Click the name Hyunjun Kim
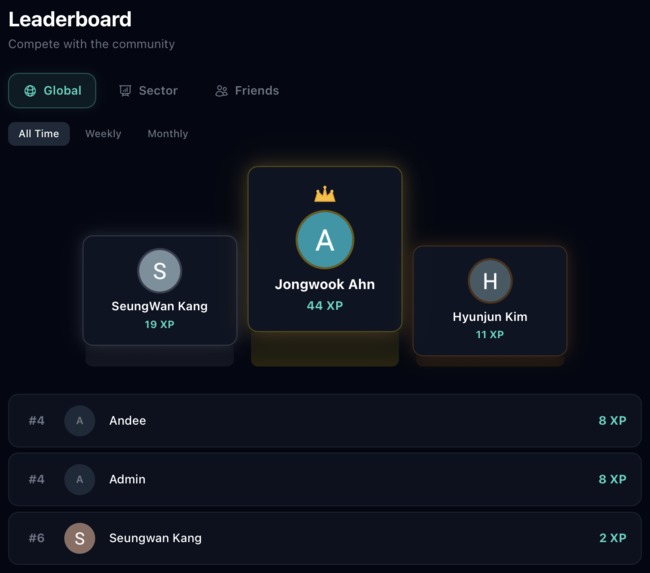Screen dimensions: 650x573 [x=490, y=317]
